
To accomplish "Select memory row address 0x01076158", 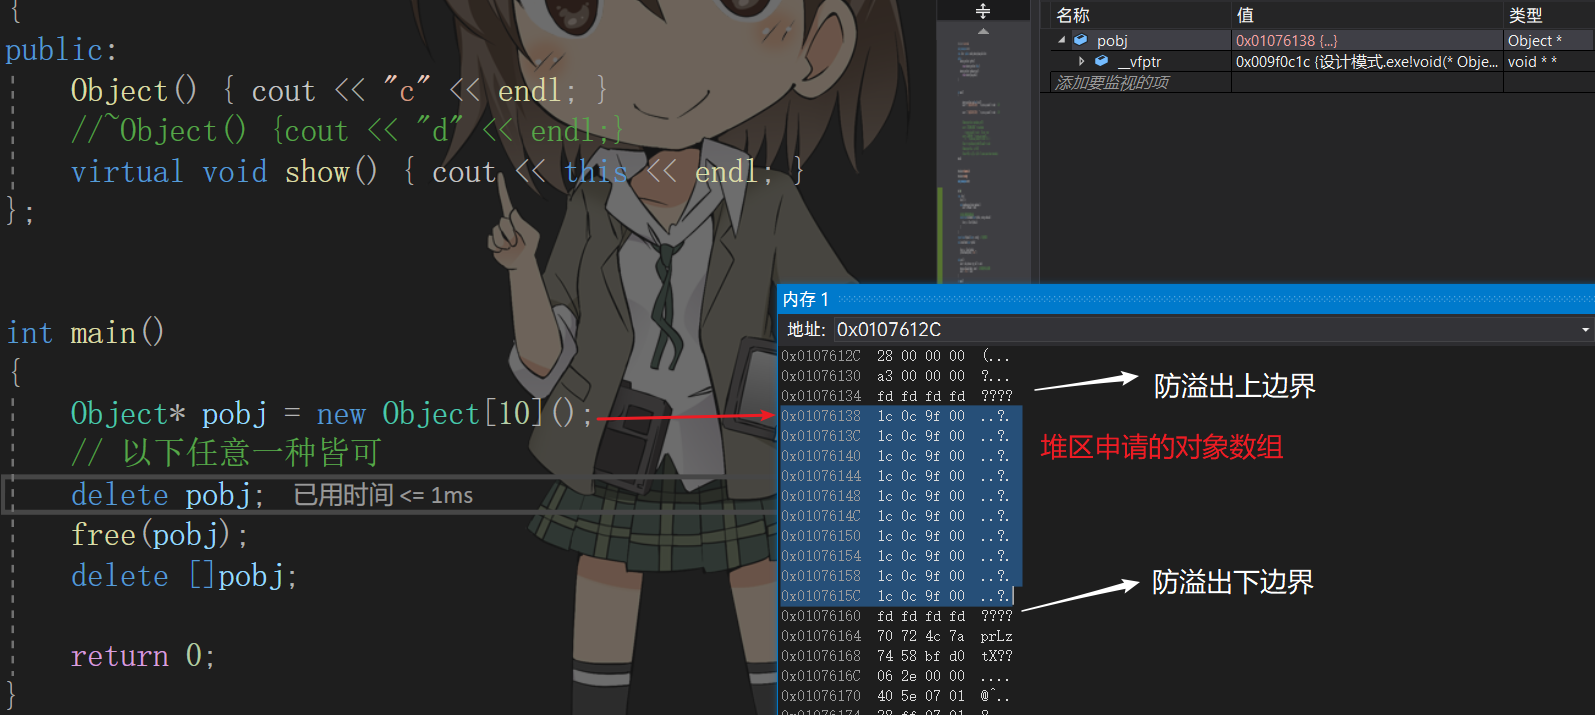I will click(x=821, y=576).
